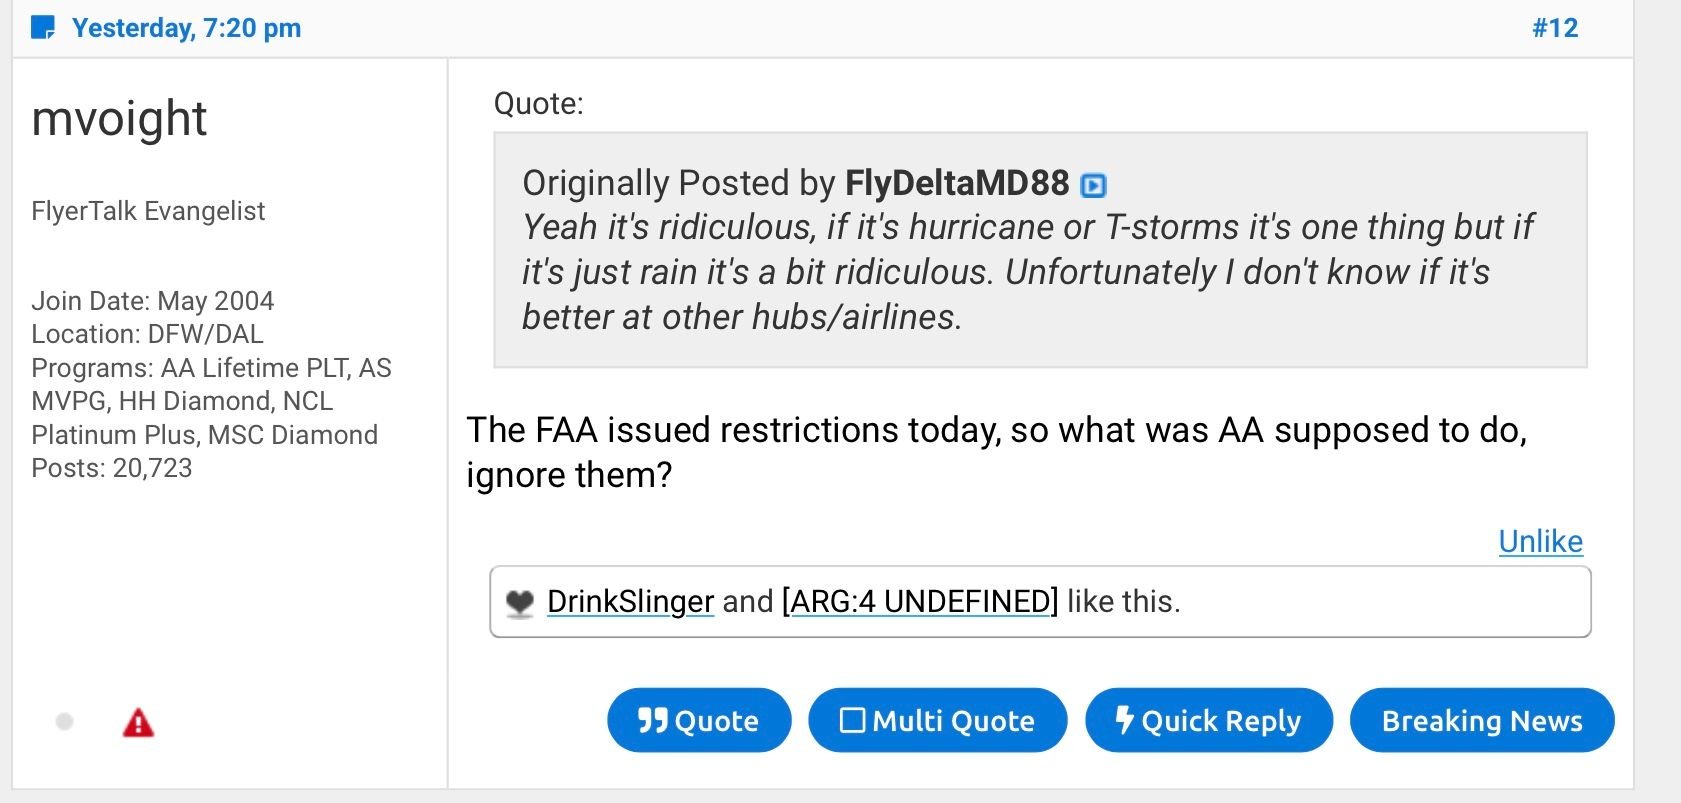Open the view-post arrow next to FlyDeltaMD88
Screen dimensions: 1681x803
[1093, 185]
